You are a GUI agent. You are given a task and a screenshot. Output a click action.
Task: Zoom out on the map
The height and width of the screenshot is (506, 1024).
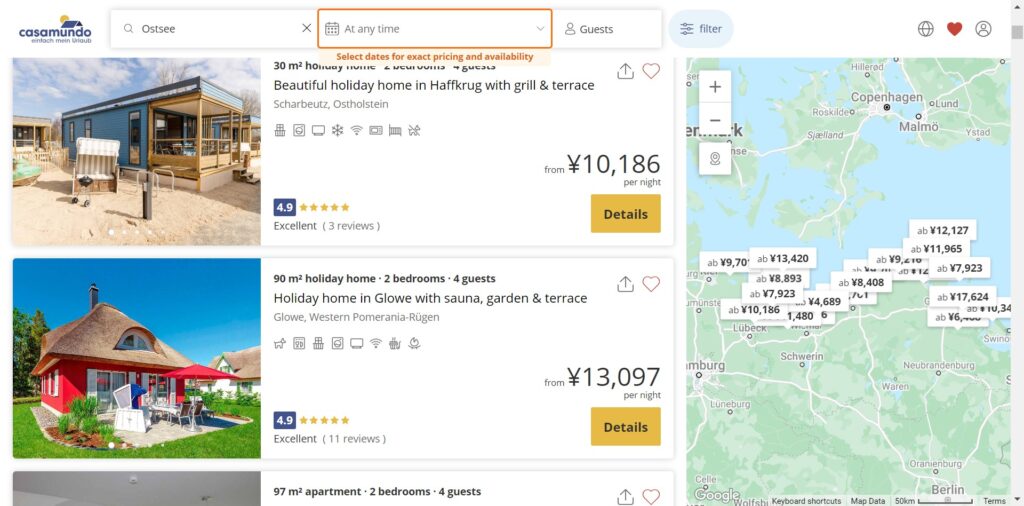click(715, 121)
